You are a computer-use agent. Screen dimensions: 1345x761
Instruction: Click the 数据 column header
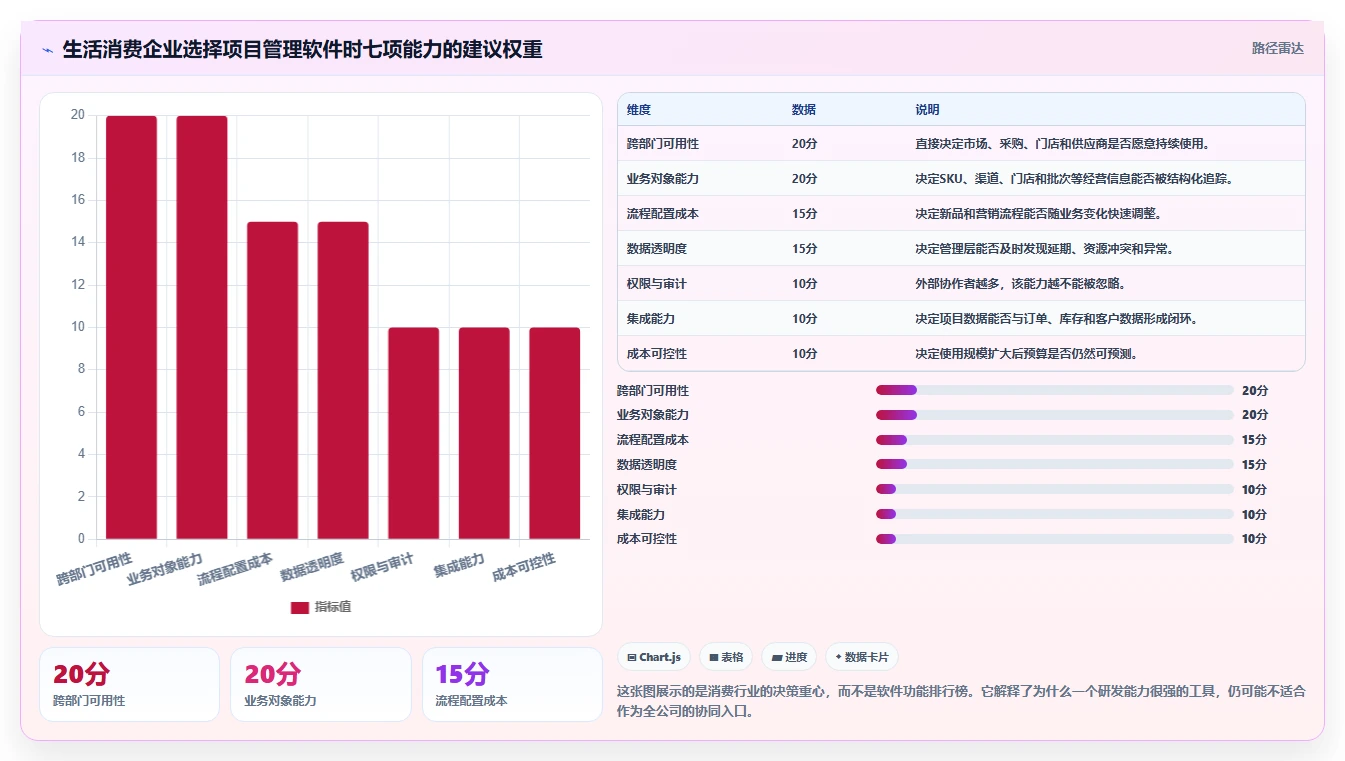(x=804, y=110)
